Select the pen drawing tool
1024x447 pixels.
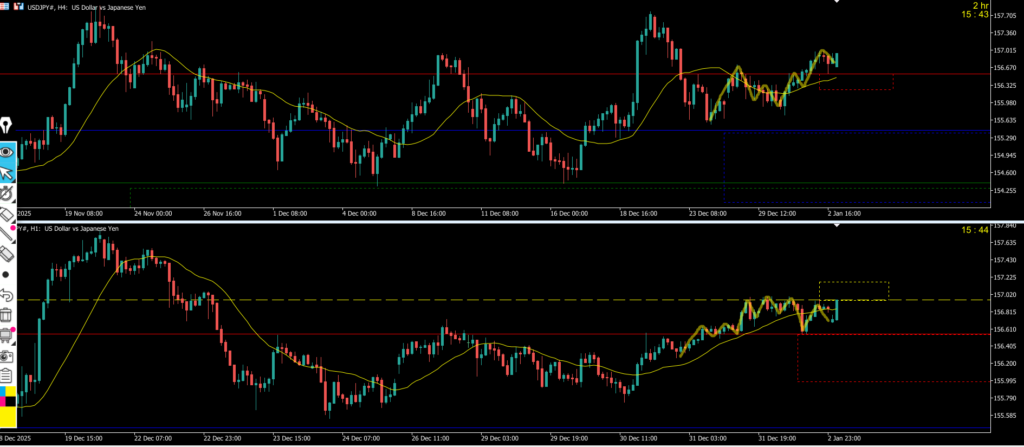pyautogui.click(x=6, y=125)
